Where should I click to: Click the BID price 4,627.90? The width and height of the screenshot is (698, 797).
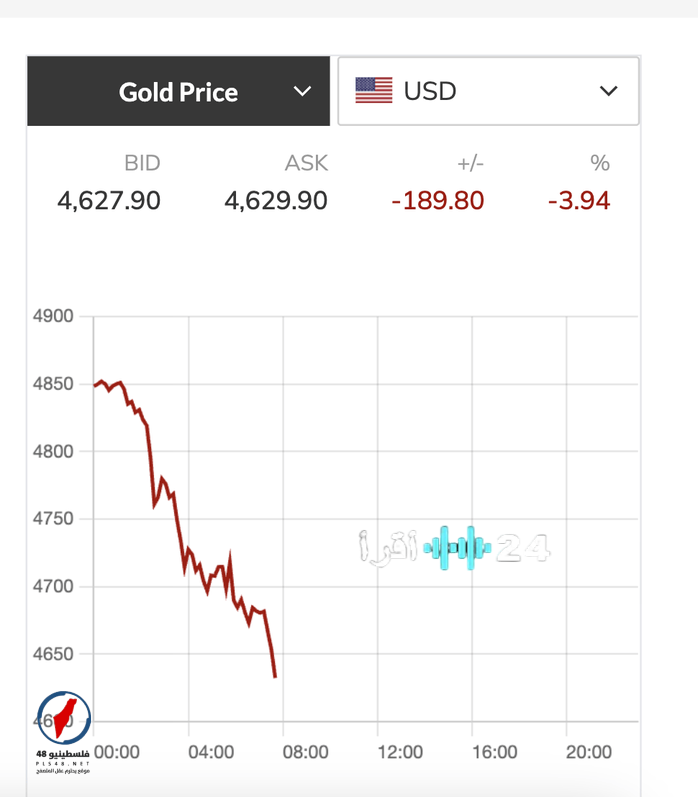(109, 200)
